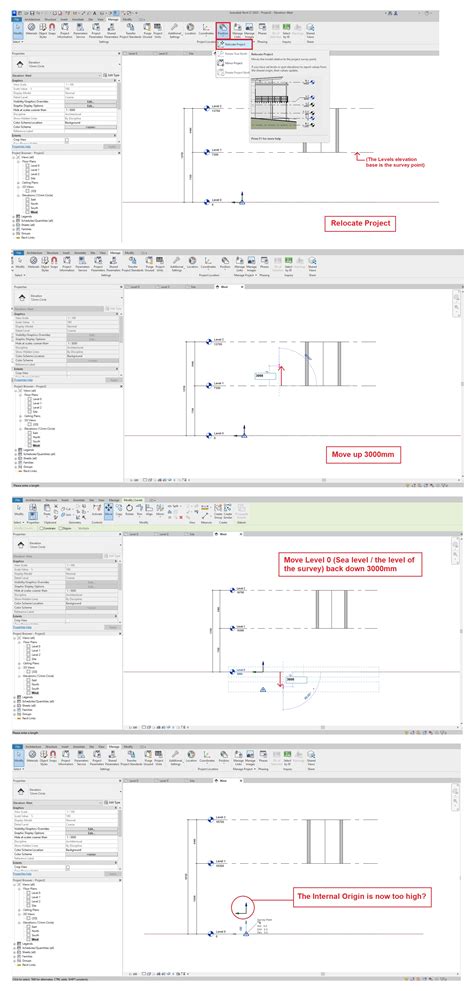
Task: Expand Legends node in top screenshot Project Browser
Action: pyautogui.click(x=15, y=216)
